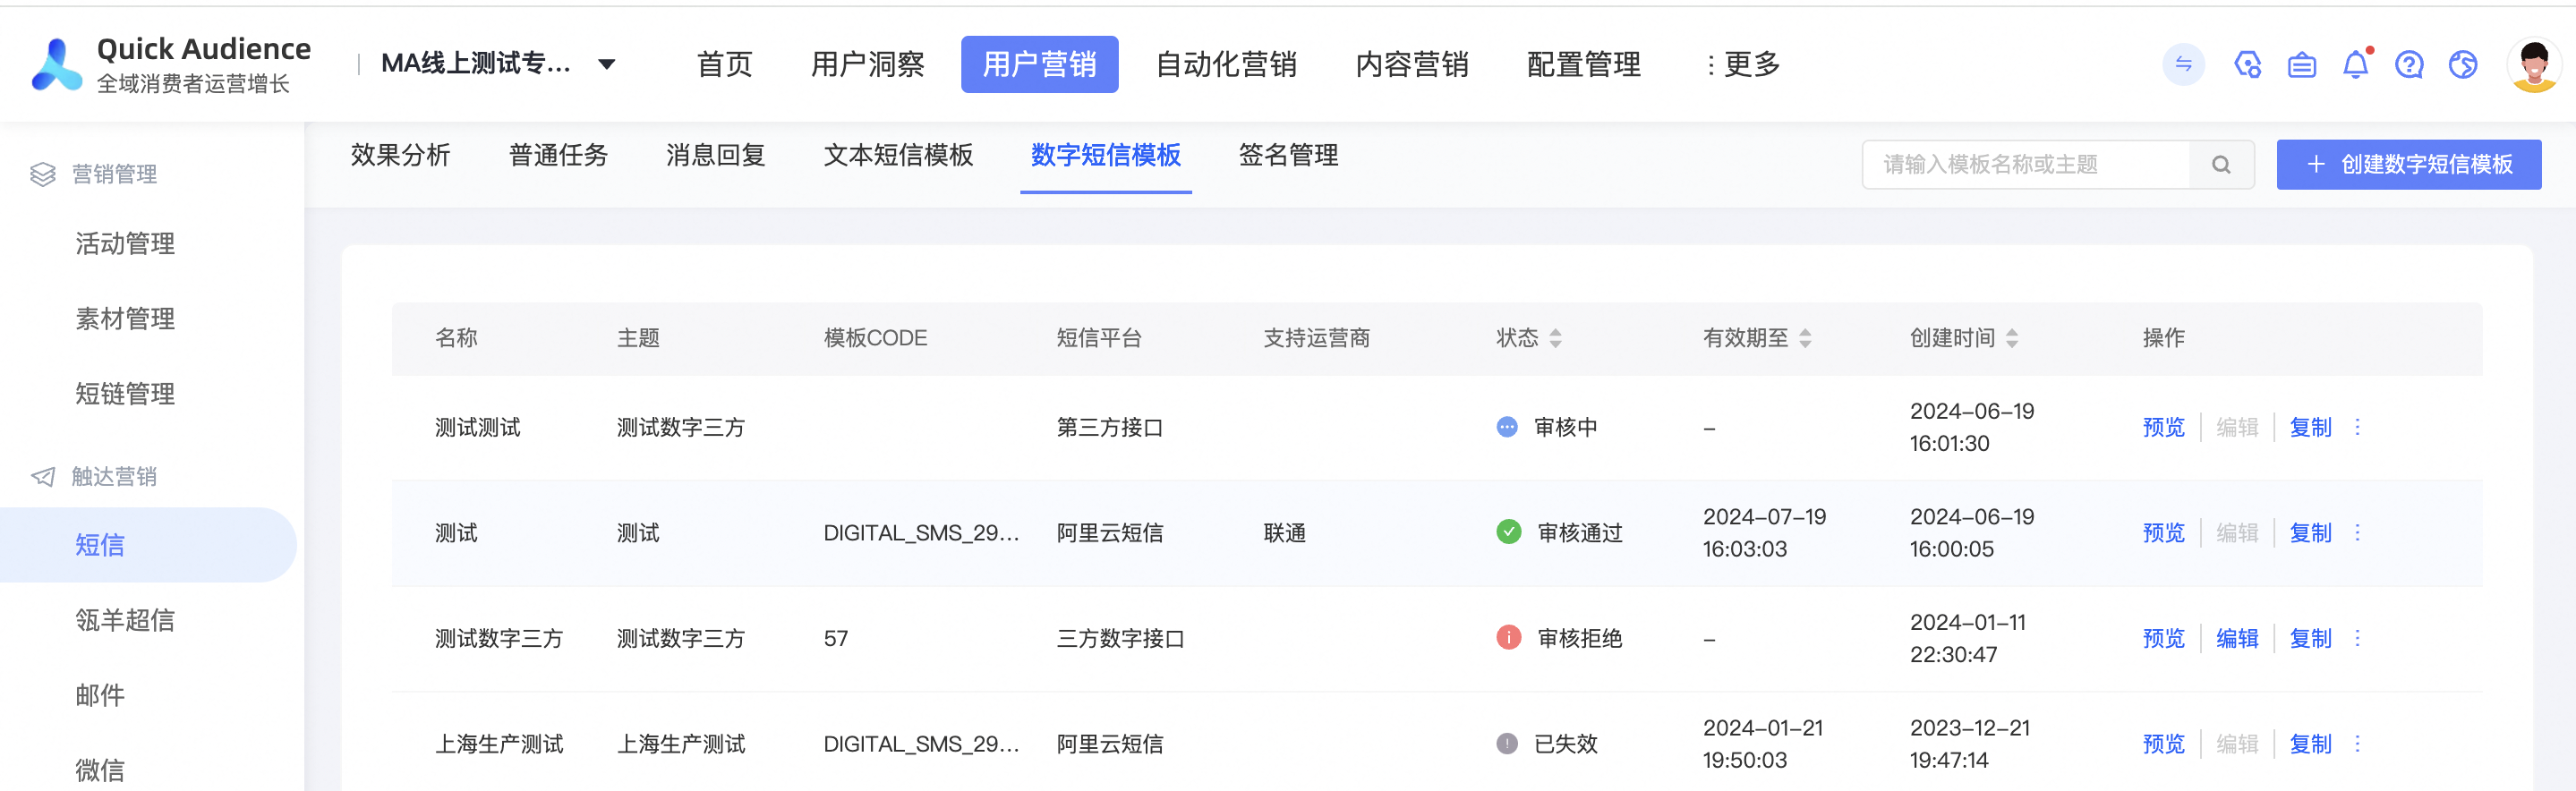Click the 创建数字短信模板 button
Screen dimensions: 2576x791
tap(2408, 165)
